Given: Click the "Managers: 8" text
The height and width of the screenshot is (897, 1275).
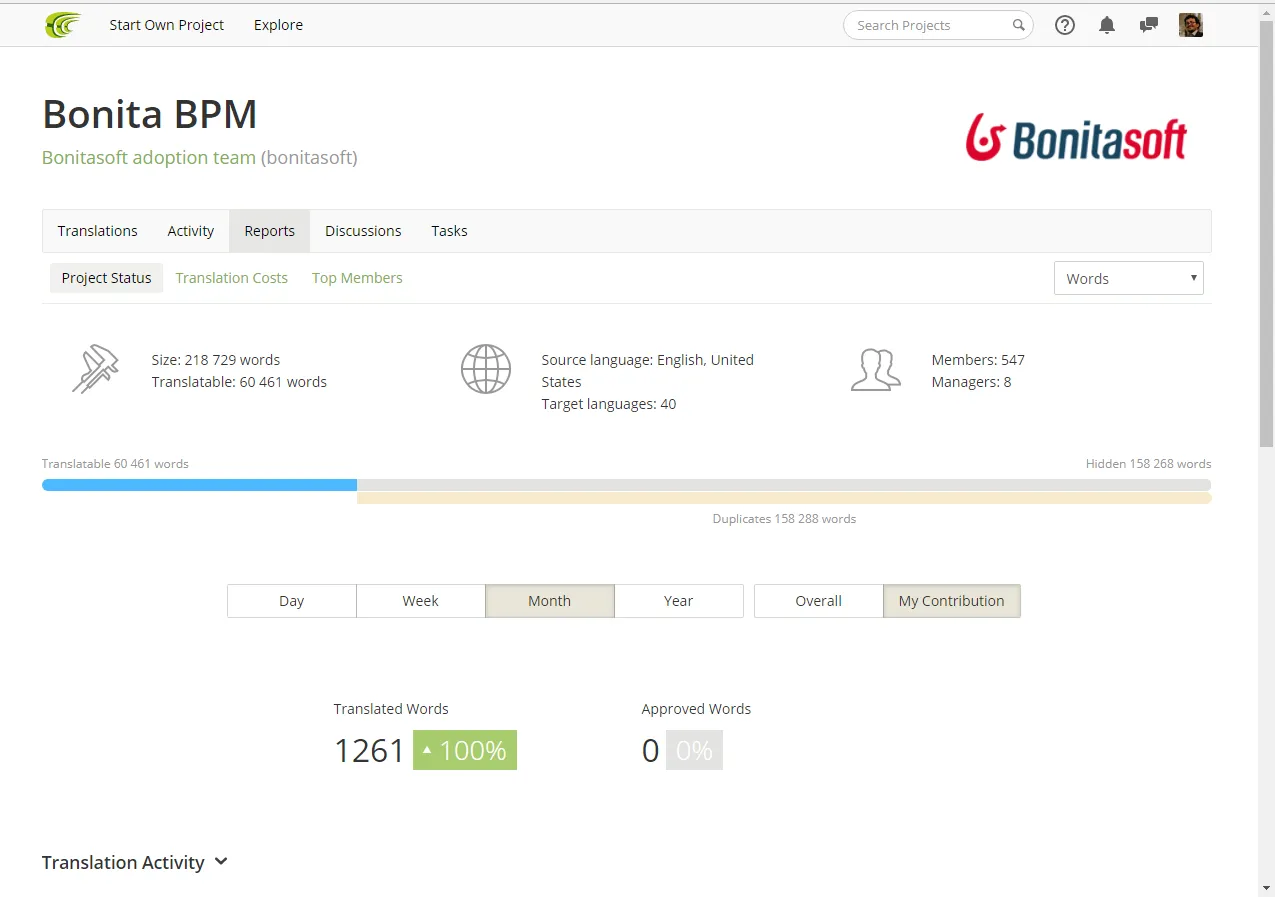Looking at the screenshot, I should point(971,382).
